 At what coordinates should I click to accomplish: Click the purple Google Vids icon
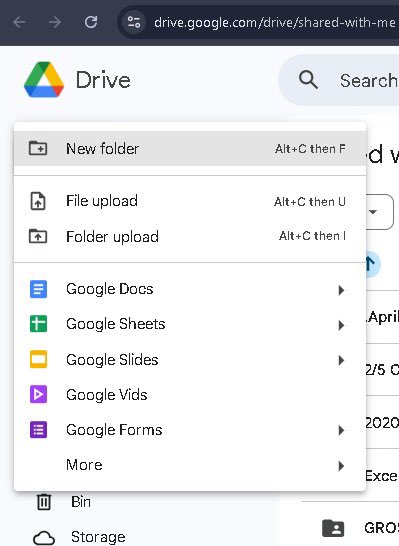(38, 395)
